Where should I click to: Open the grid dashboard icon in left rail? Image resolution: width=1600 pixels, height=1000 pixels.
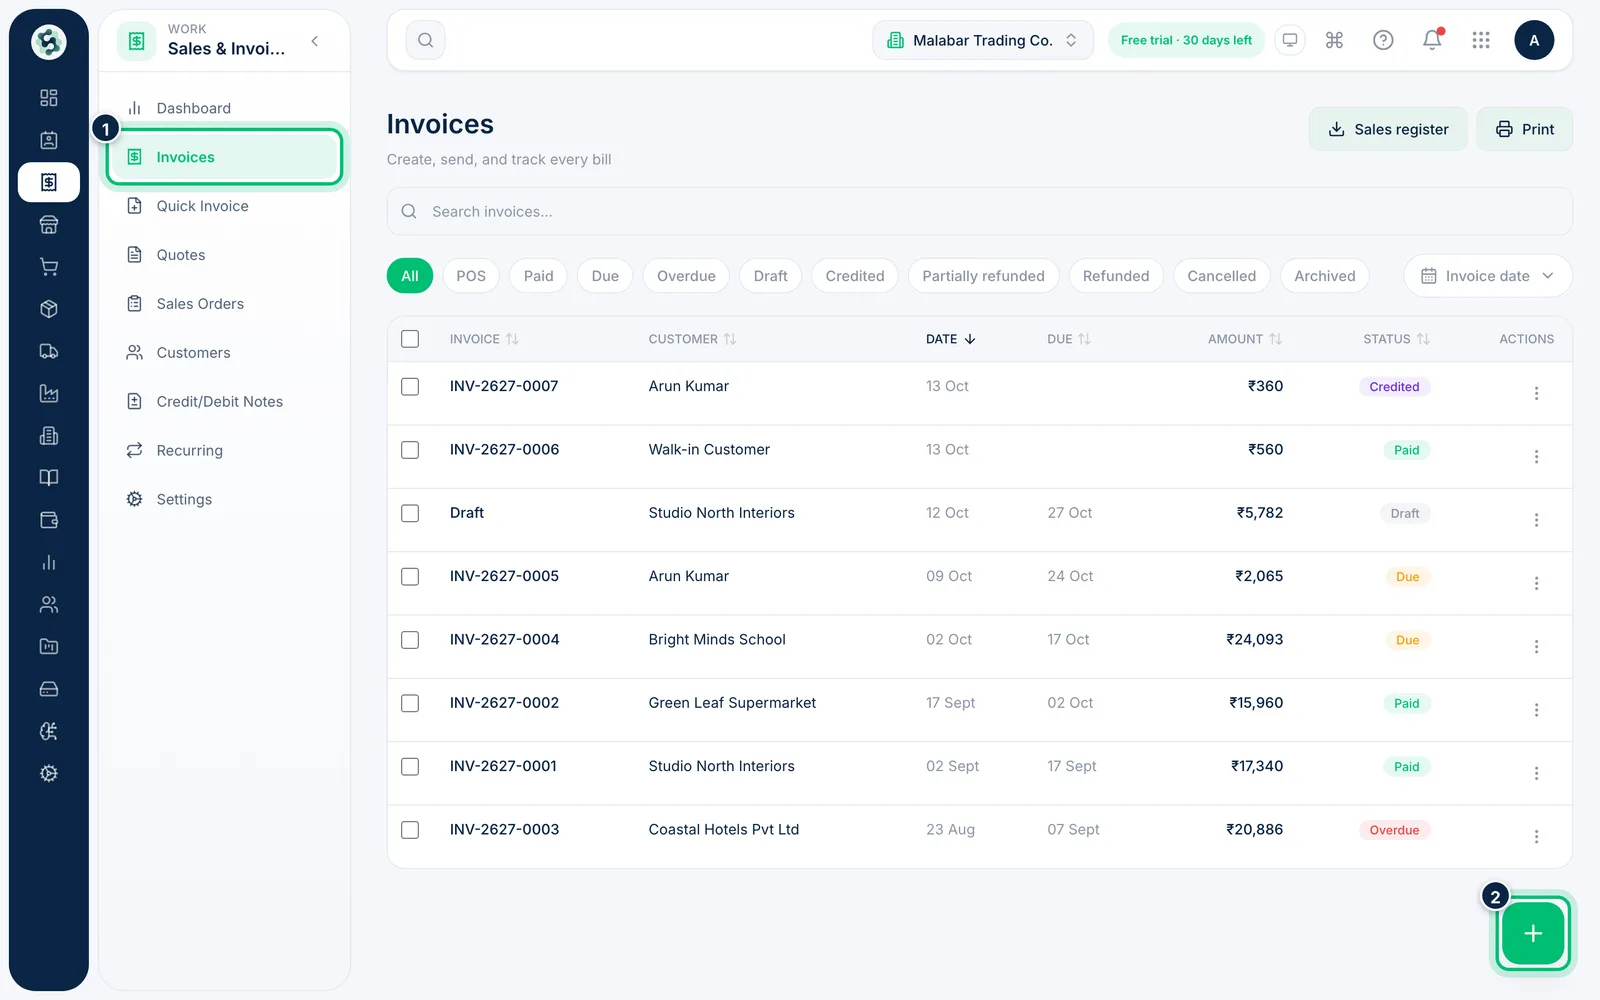(x=48, y=98)
